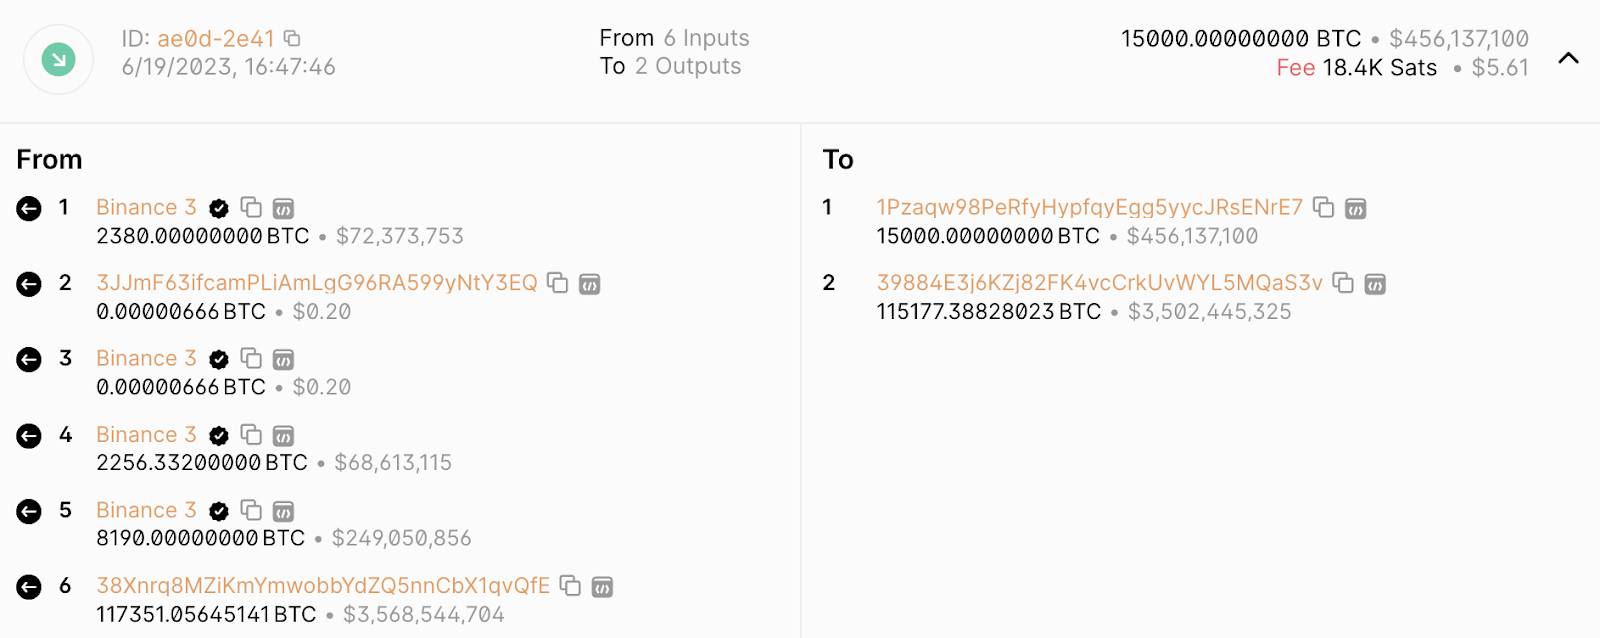Copy the 3JJmF63ifcam input address

click(558, 283)
